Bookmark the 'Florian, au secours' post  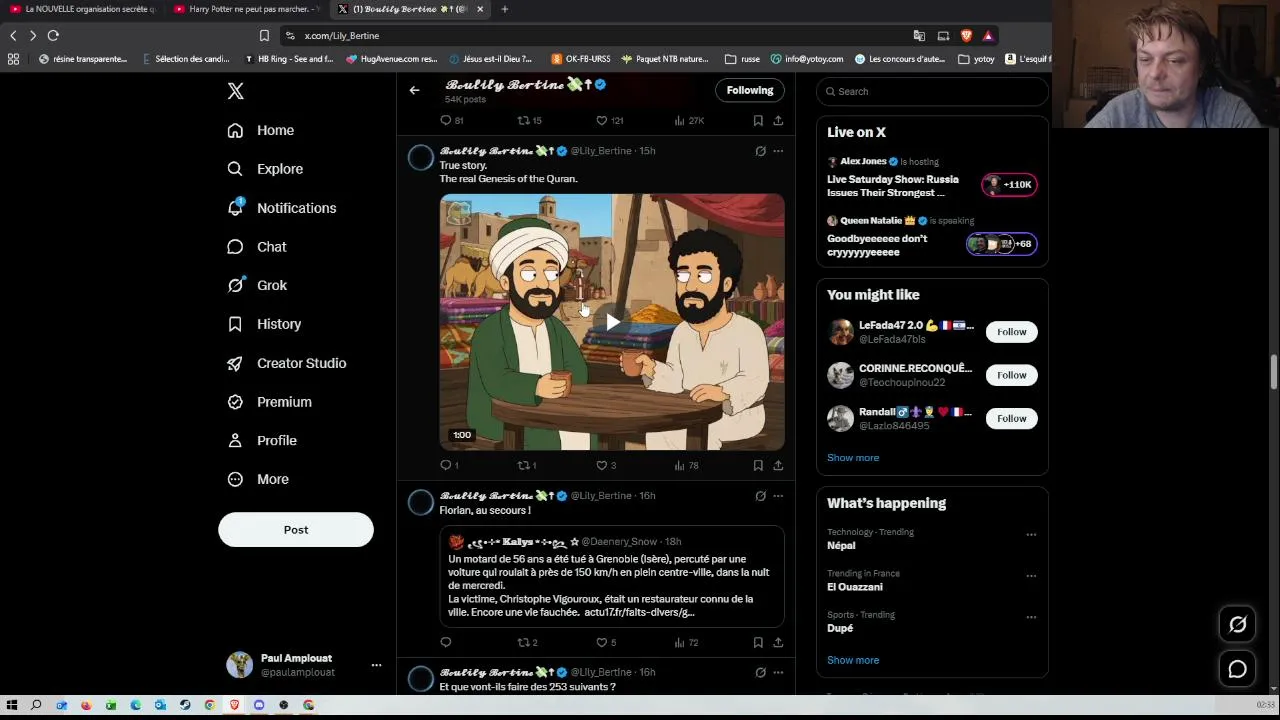point(758,642)
